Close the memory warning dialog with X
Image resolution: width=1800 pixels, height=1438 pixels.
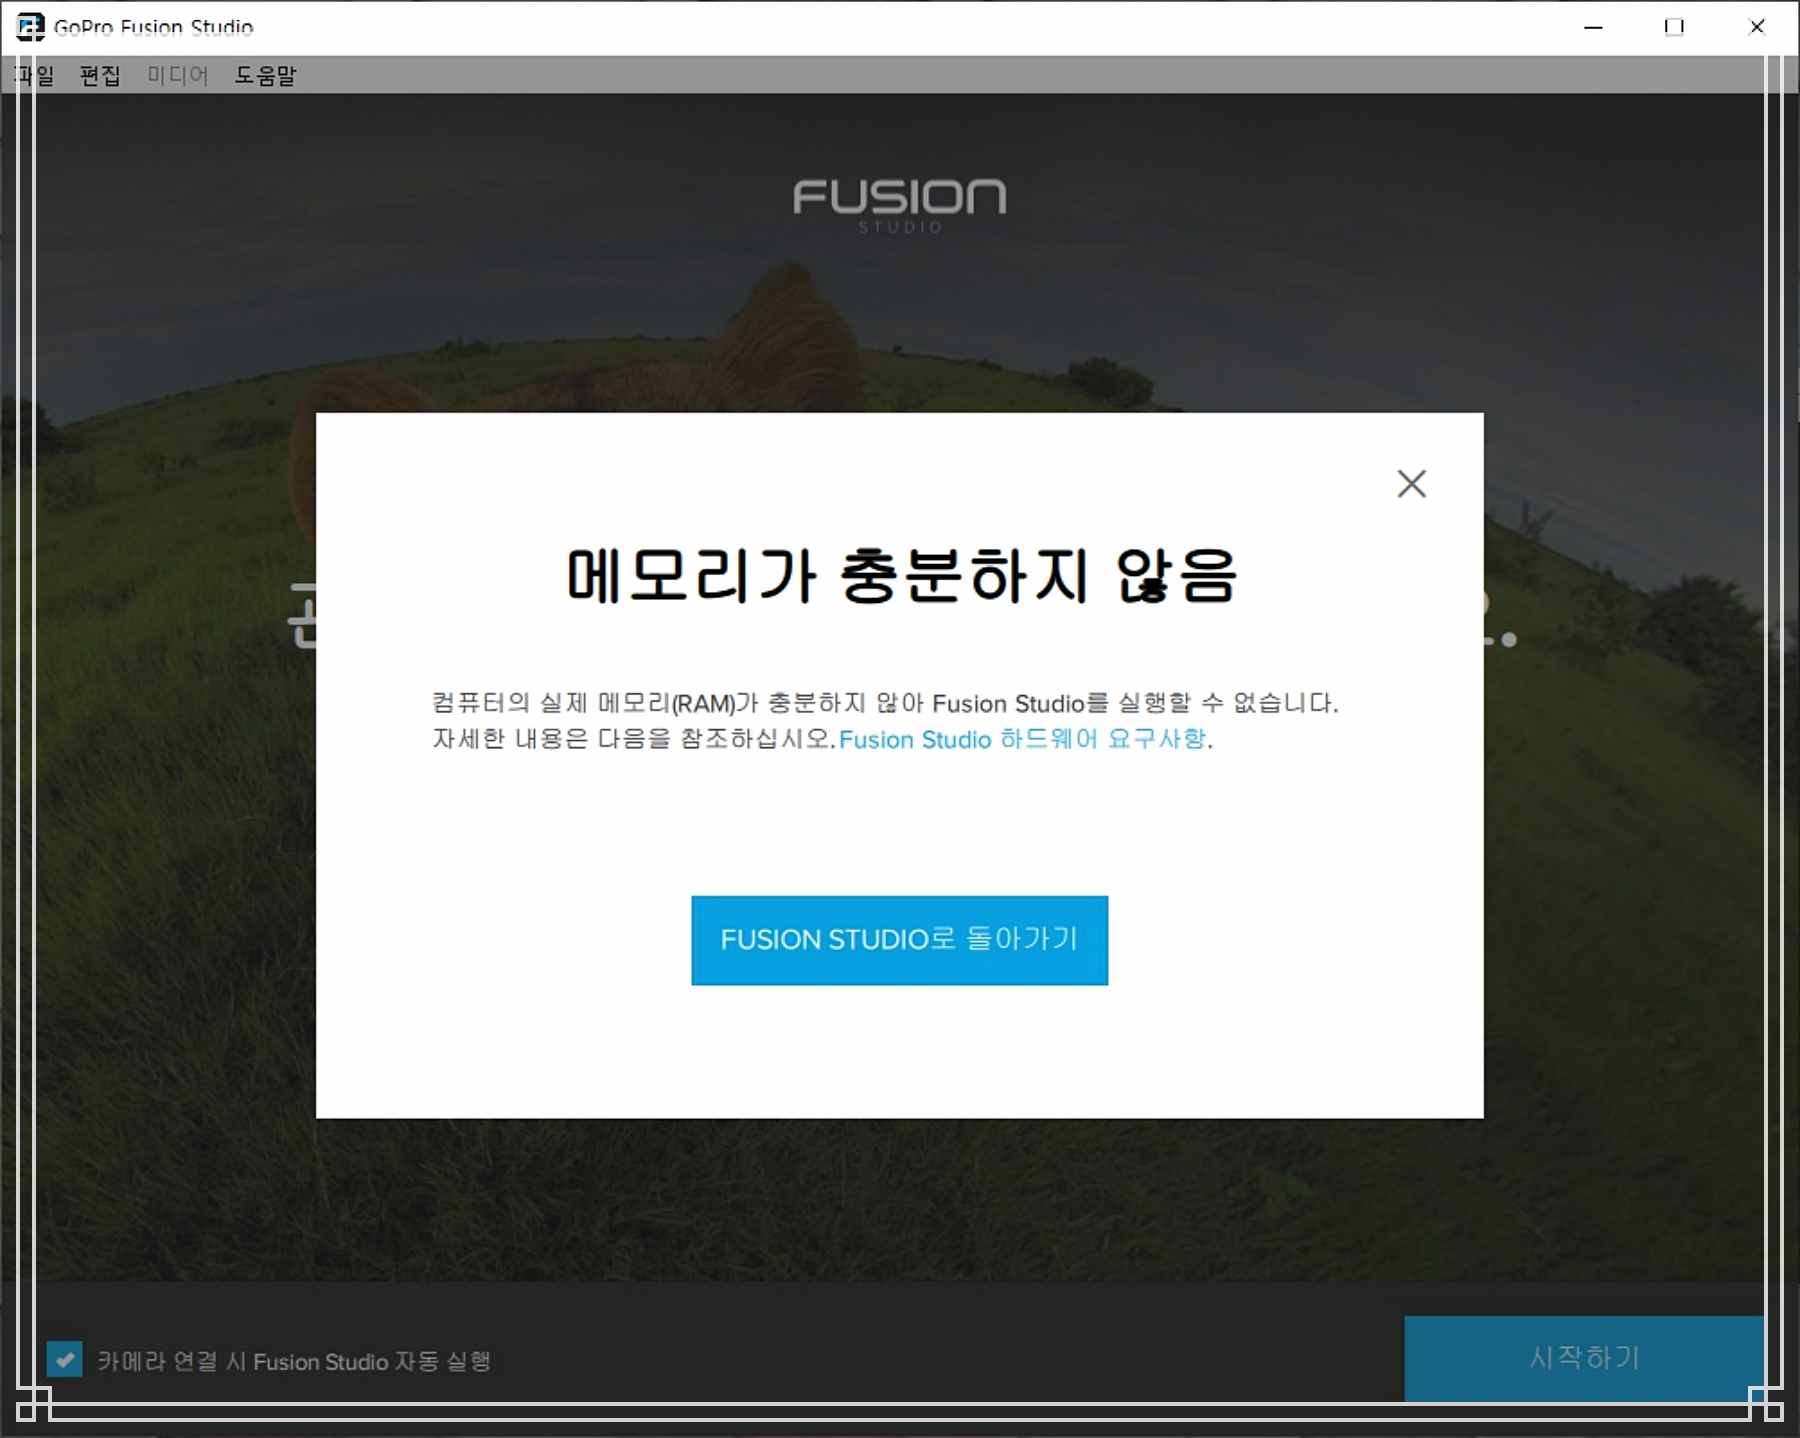click(1411, 484)
